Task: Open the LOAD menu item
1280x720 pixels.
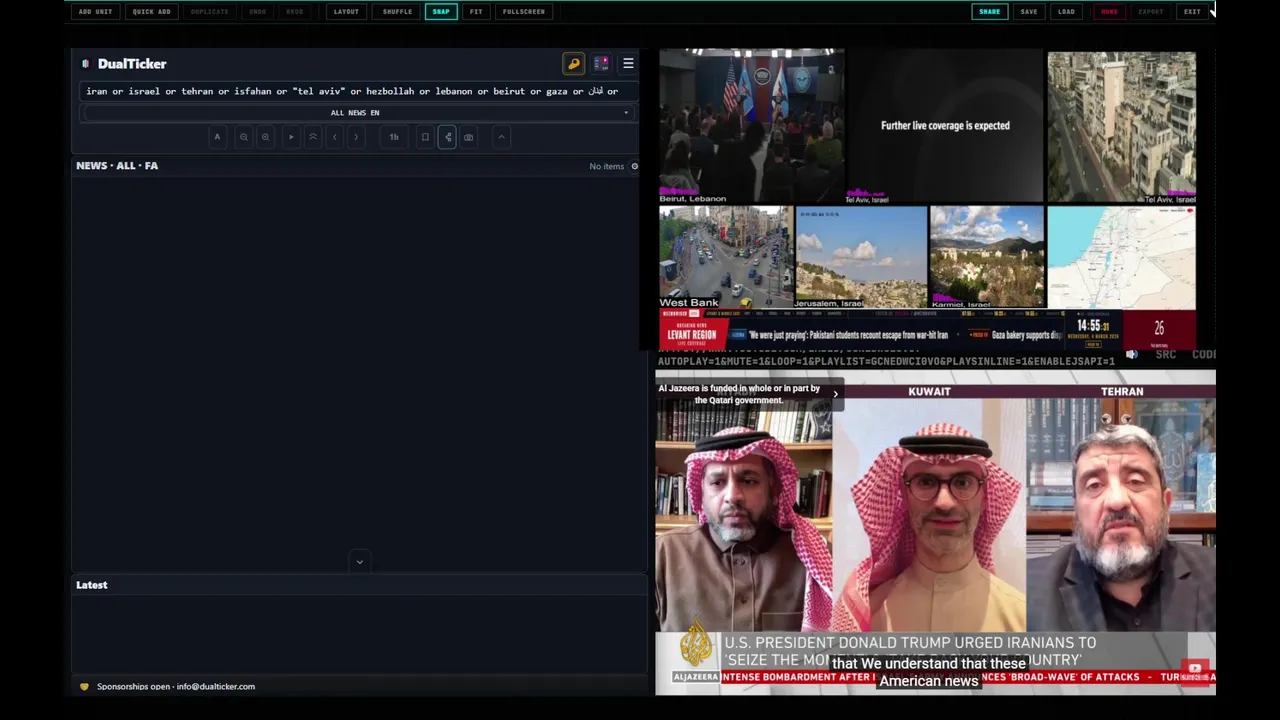Action: [1066, 12]
